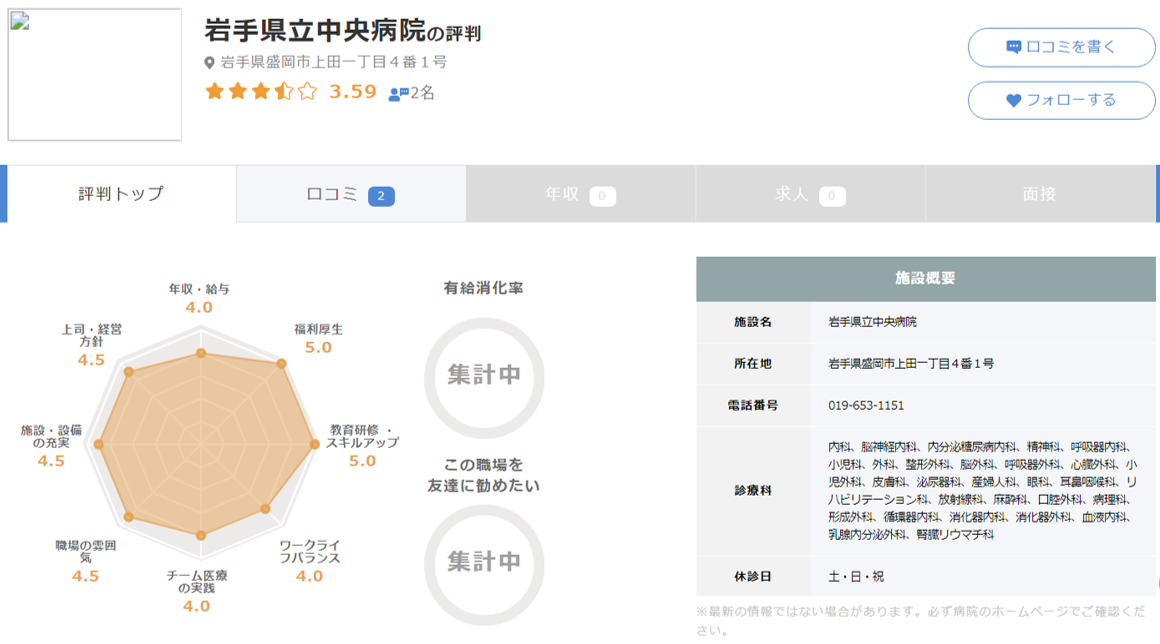Click the star rating icons

pos(261,92)
